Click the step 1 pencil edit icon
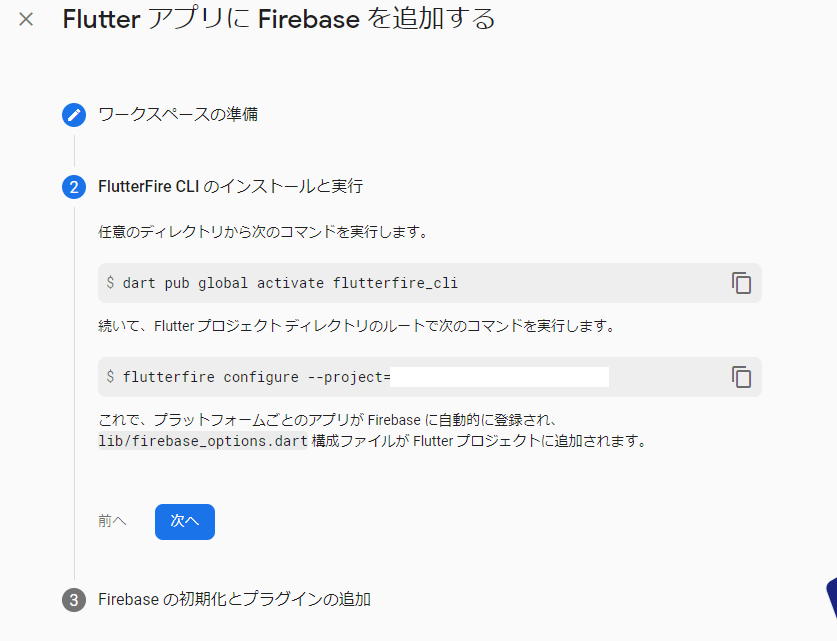This screenshot has height=641, width=837. click(74, 115)
